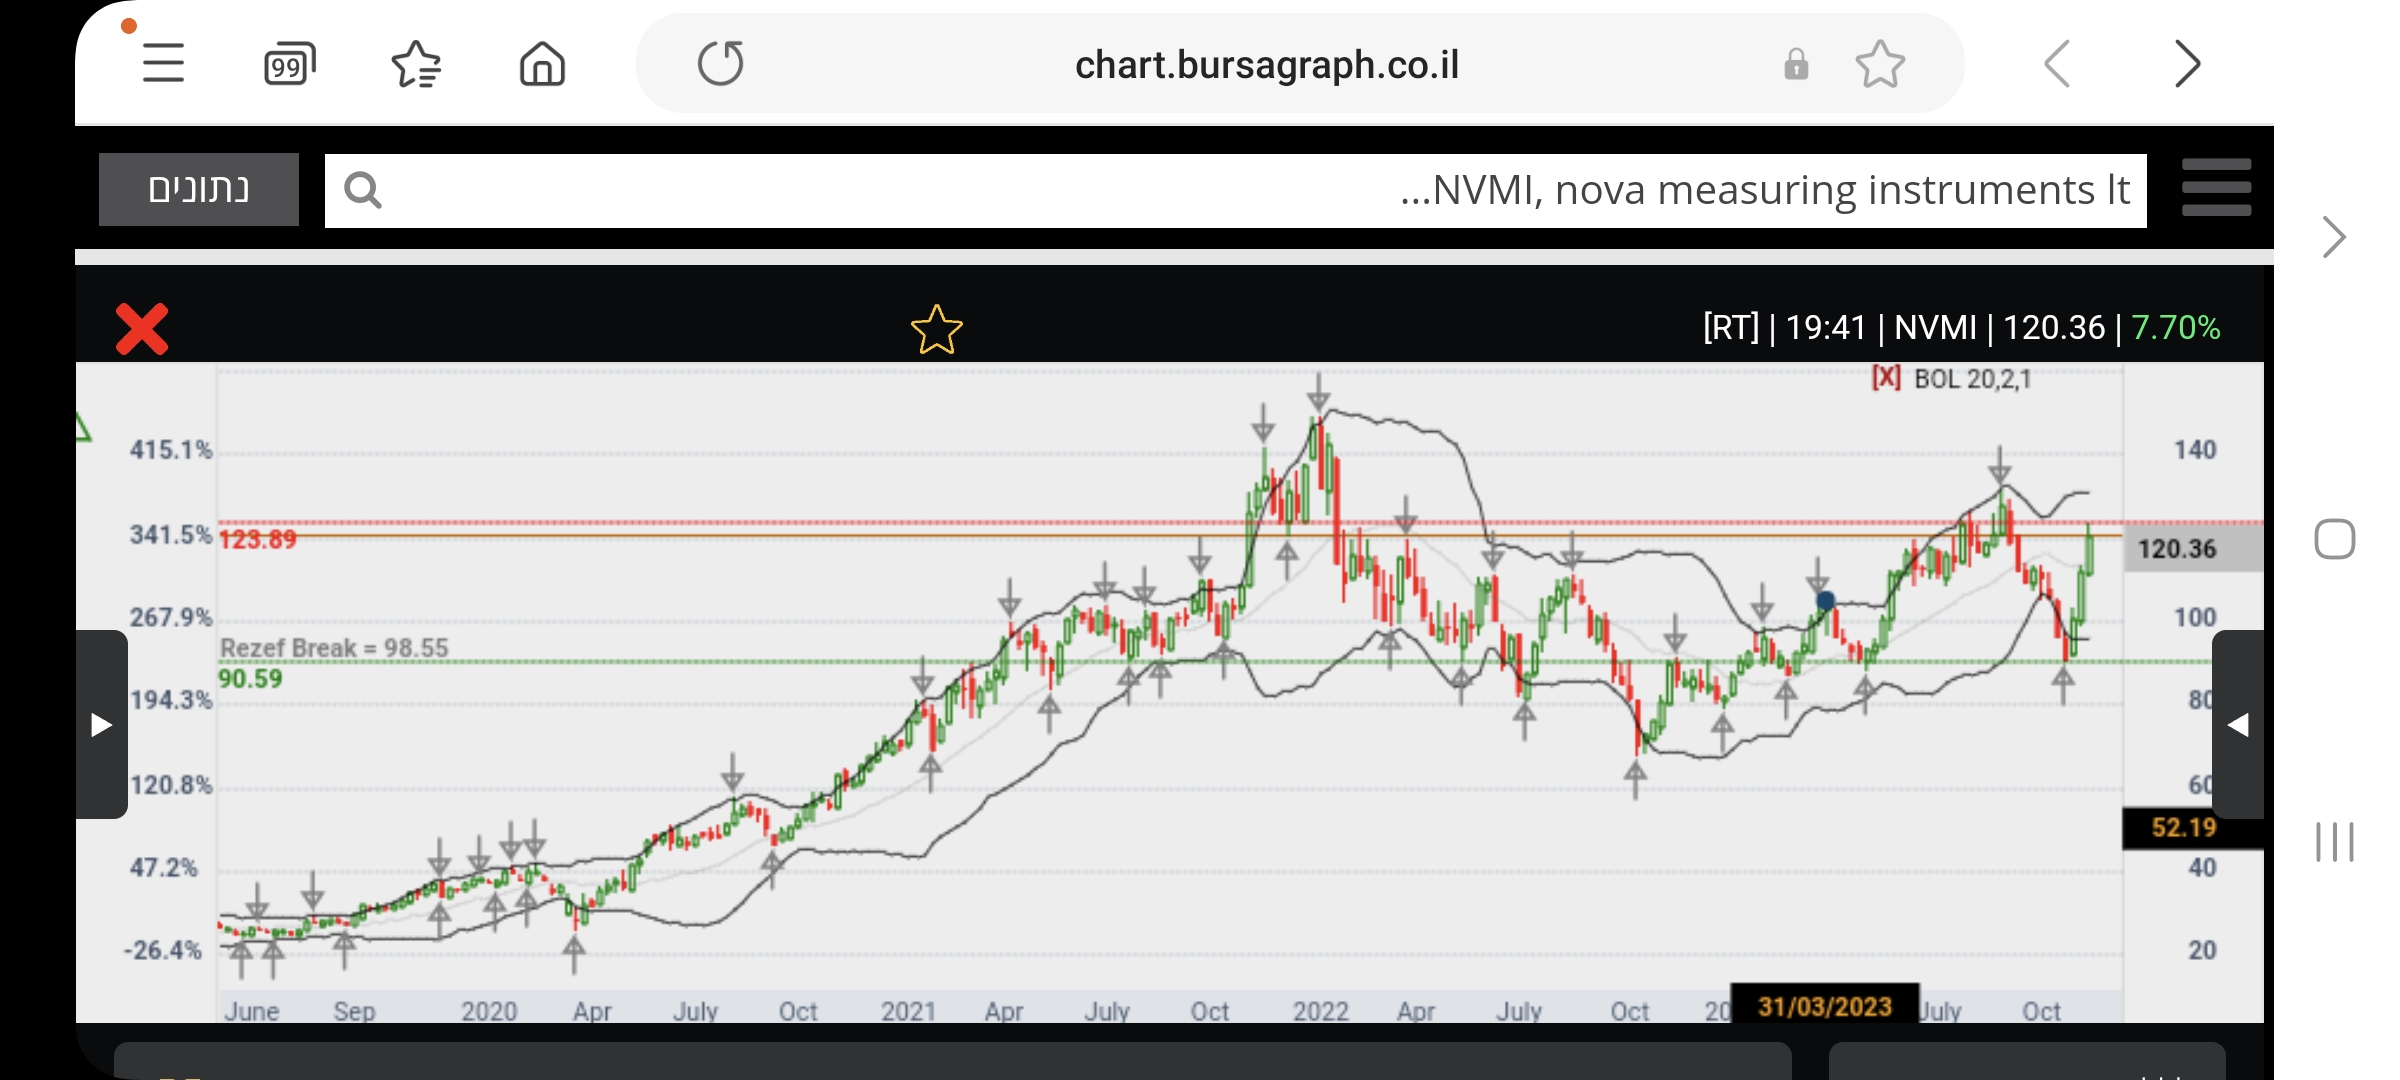Click the נתונים data button
Image resolution: width=2400 pixels, height=1080 pixels.
click(198, 189)
